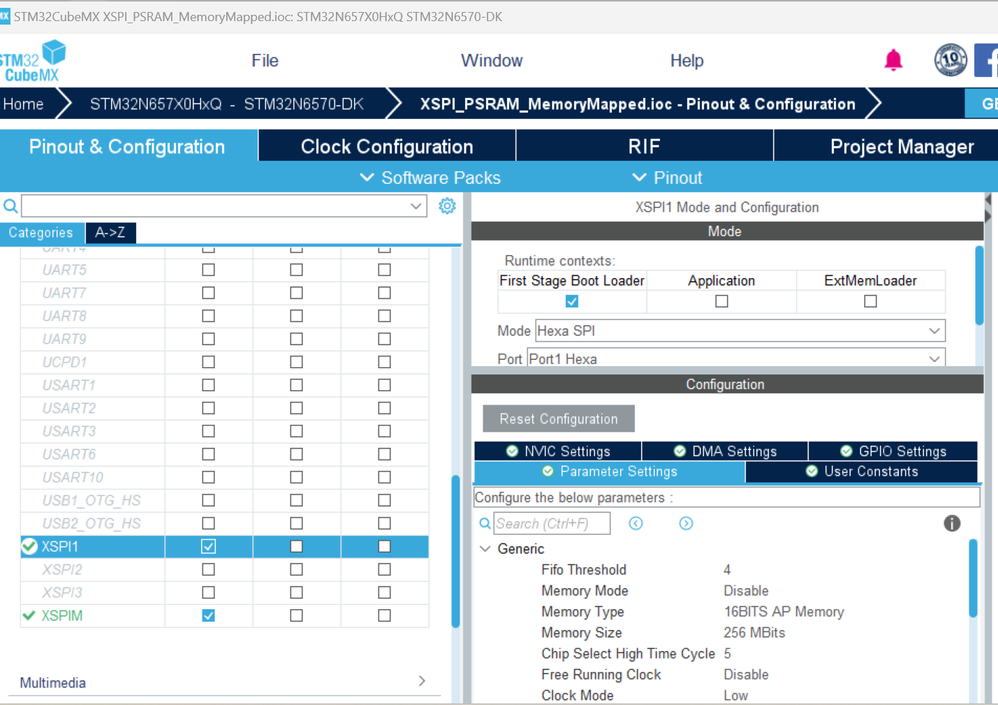The image size is (998, 705).
Task: Select Pinout & Configuration tab
Action: (x=127, y=146)
